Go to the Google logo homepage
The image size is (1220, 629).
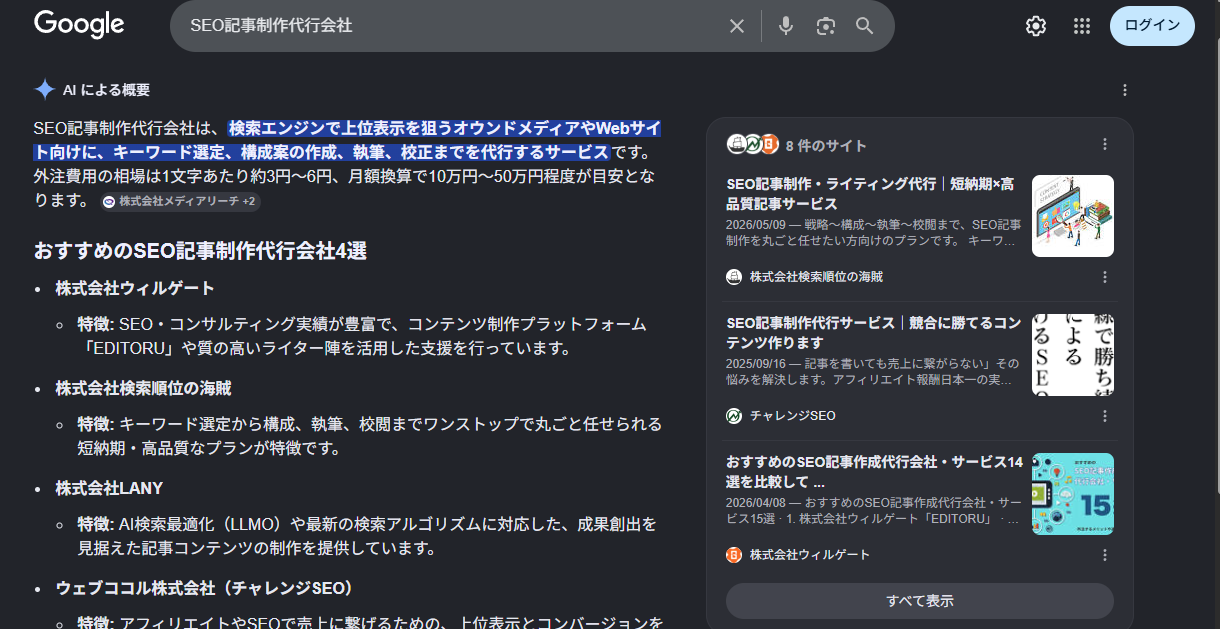click(79, 25)
